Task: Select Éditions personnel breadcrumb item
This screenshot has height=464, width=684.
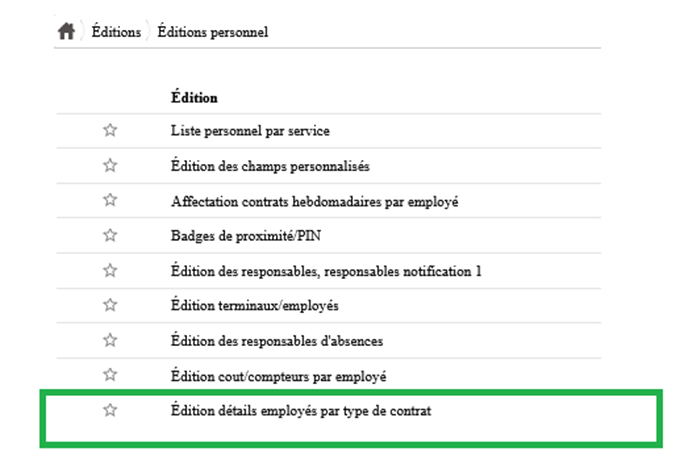Action: [x=213, y=32]
